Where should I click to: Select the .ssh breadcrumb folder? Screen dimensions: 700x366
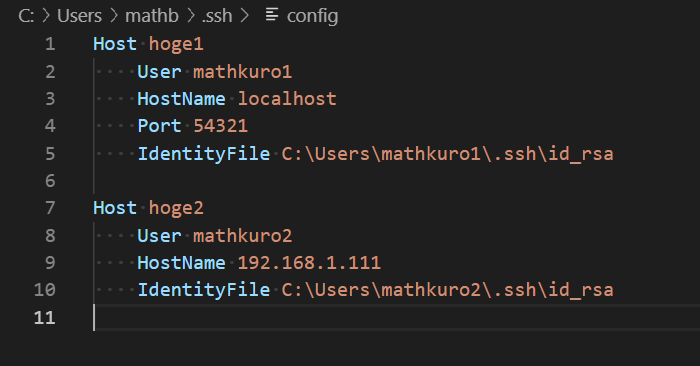(217, 16)
